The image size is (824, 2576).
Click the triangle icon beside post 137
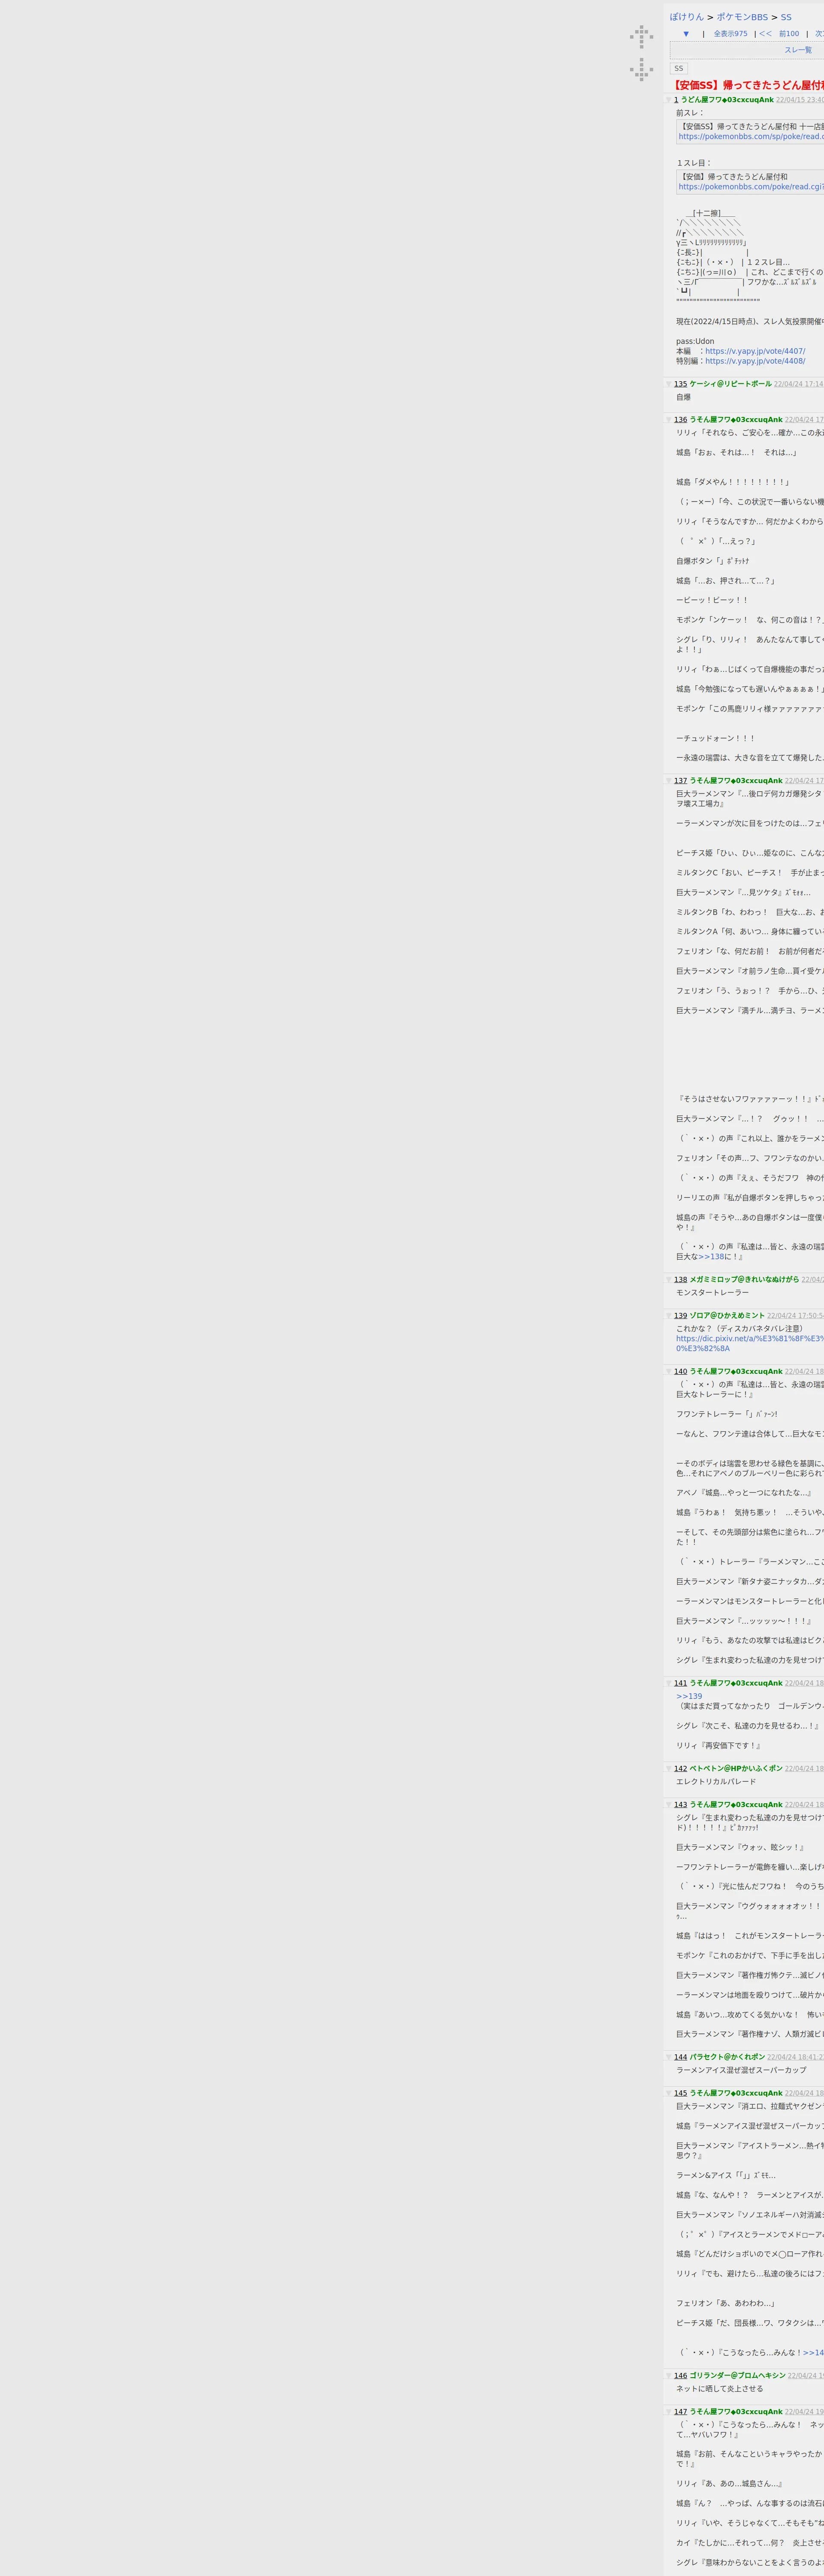point(669,781)
